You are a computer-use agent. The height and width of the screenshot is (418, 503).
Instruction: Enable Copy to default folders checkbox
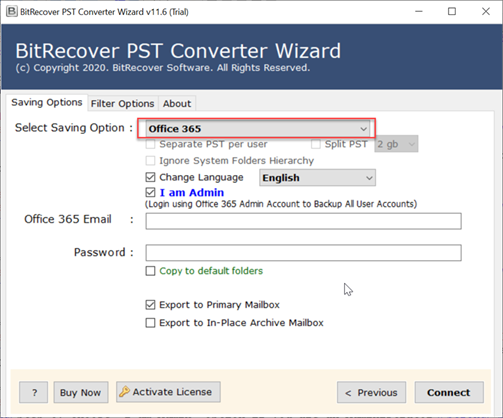[x=150, y=271]
